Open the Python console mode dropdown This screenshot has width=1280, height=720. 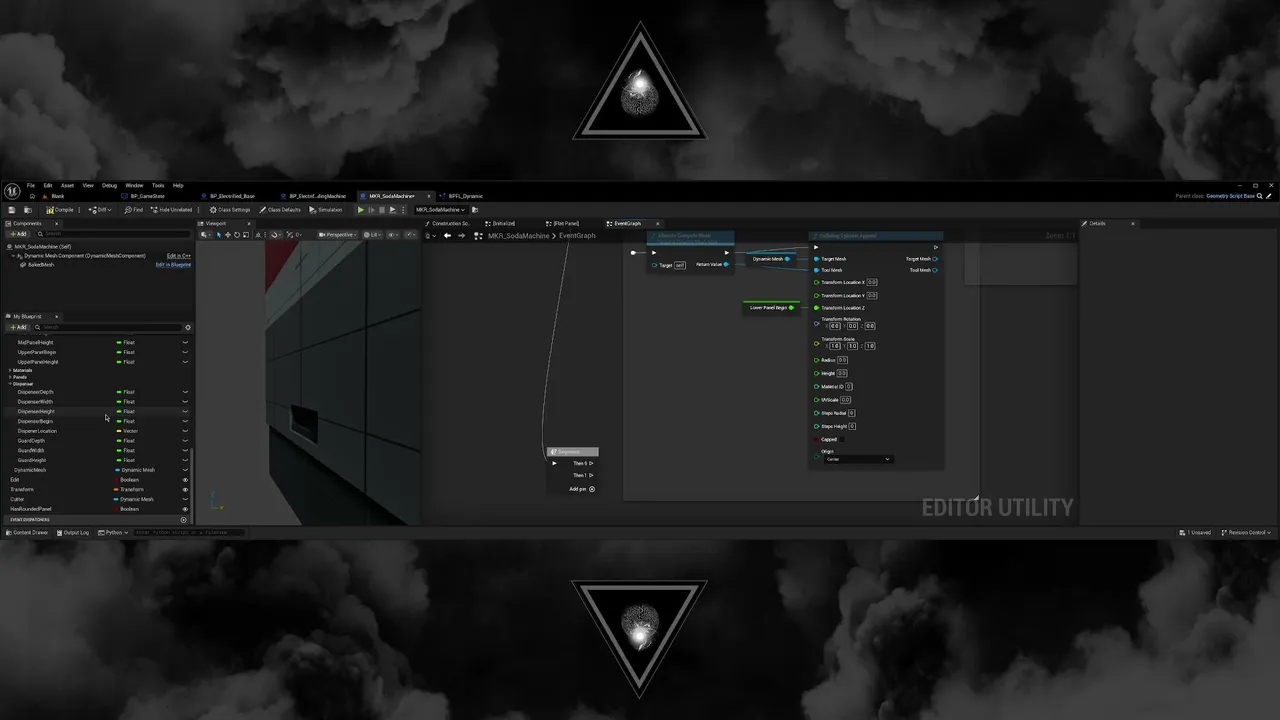pos(113,532)
